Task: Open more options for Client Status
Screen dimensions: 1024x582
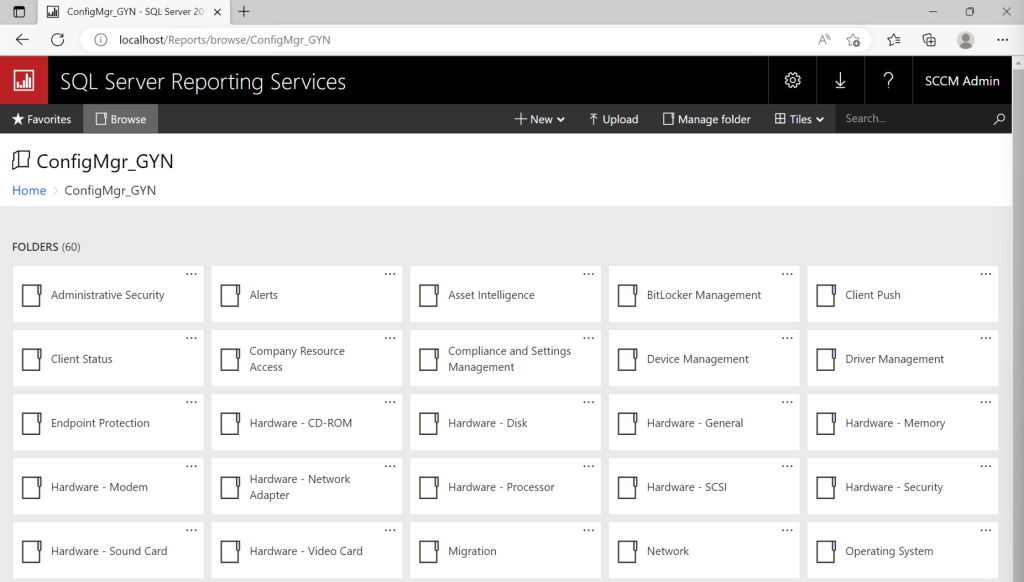Action: [x=191, y=338]
